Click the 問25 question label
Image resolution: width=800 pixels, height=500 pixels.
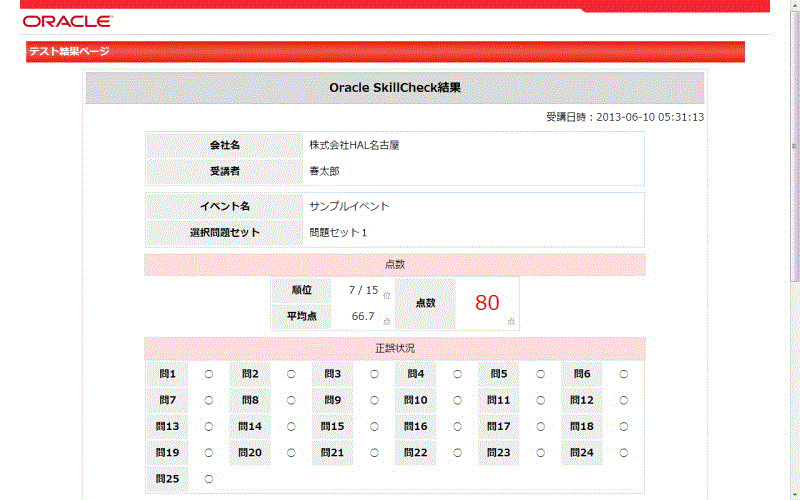click(167, 479)
